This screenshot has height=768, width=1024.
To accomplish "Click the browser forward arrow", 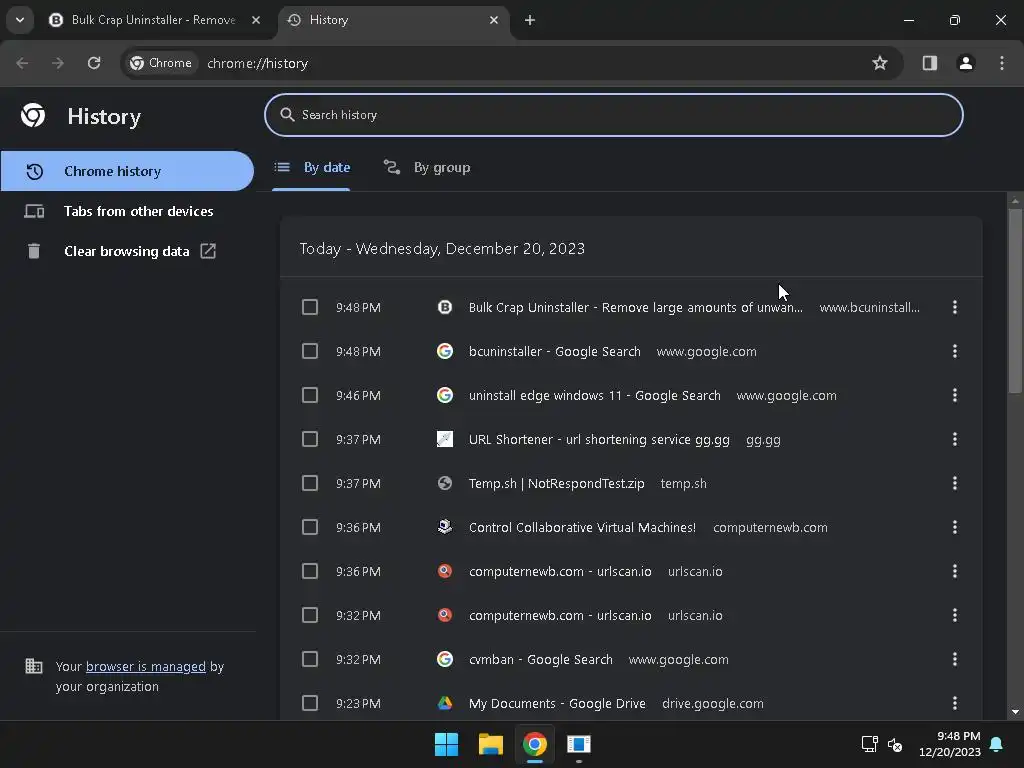I will pyautogui.click(x=58, y=63).
